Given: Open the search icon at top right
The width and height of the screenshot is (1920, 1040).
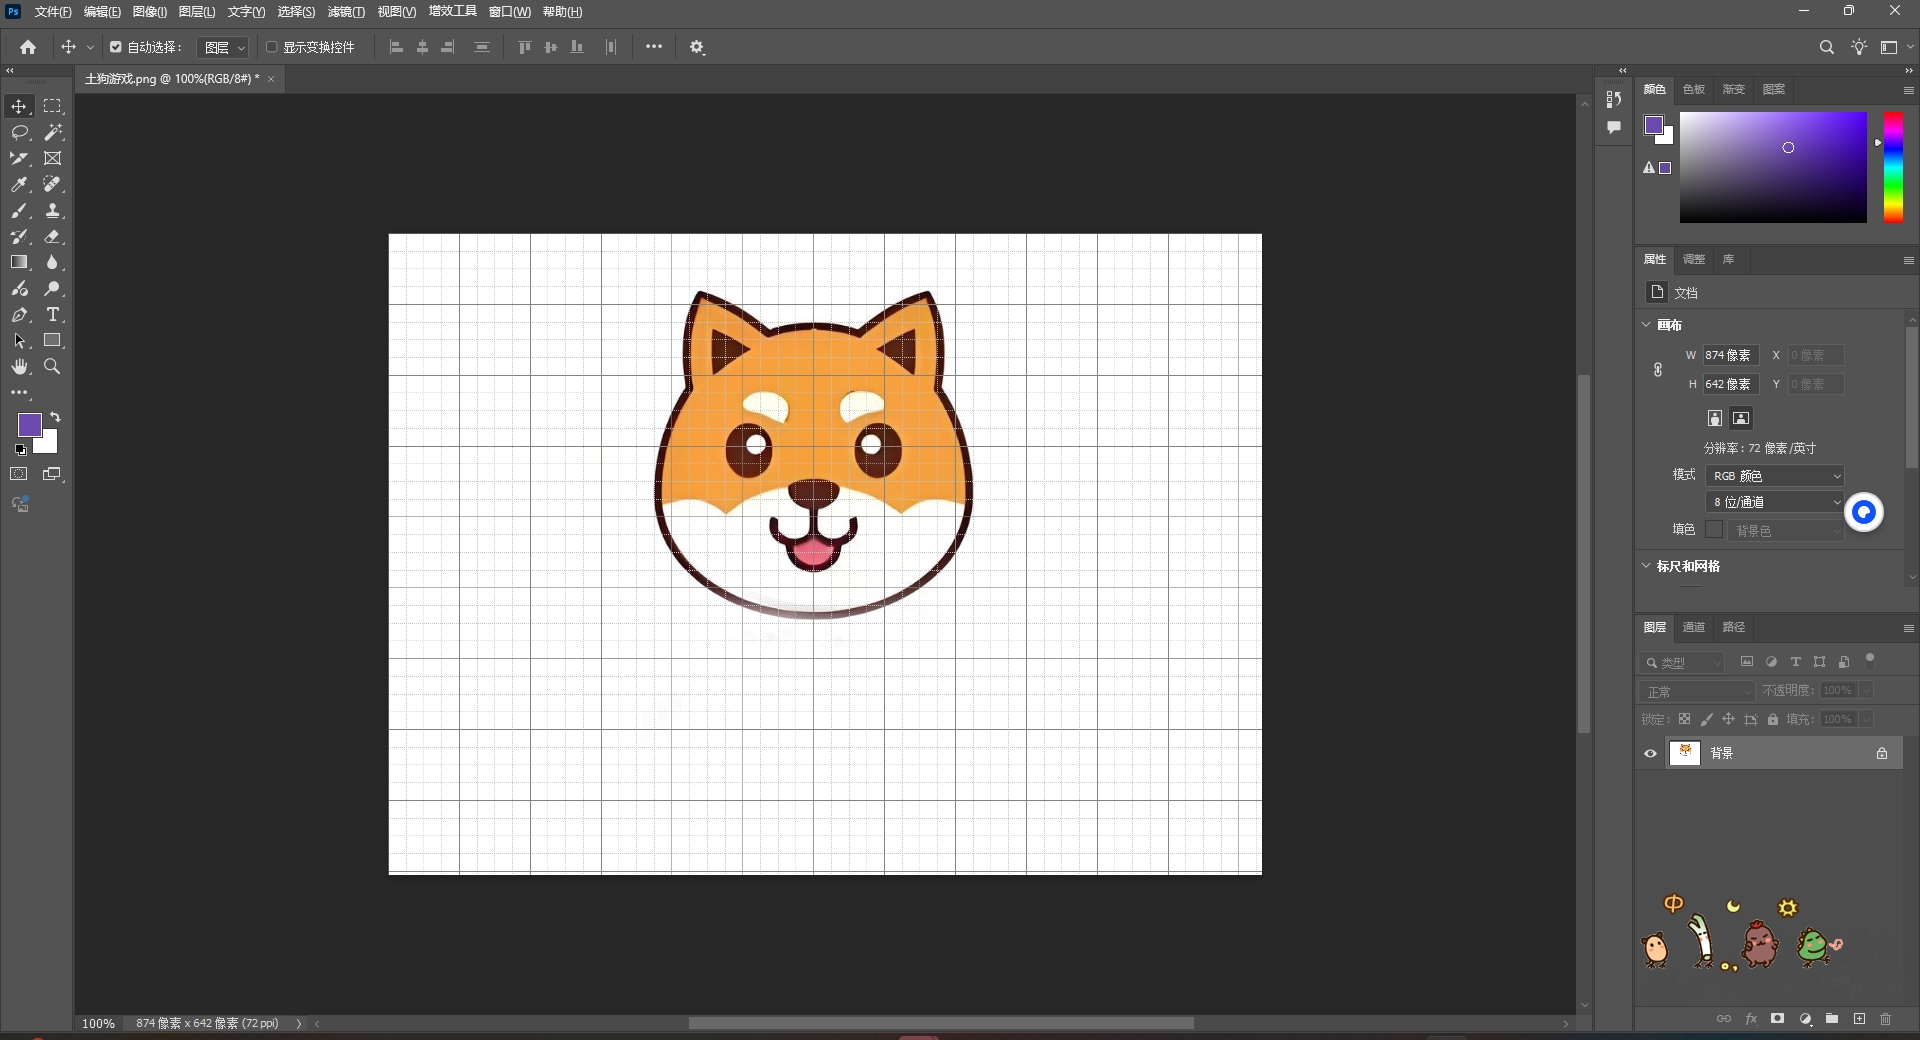Looking at the screenshot, I should point(1826,47).
